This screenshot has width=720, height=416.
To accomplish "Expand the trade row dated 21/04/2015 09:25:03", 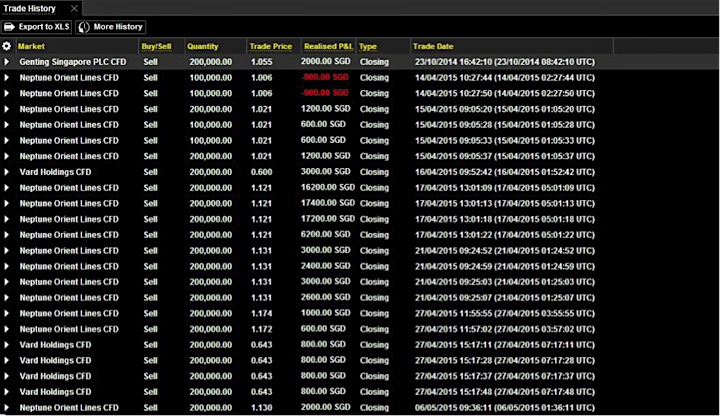I will 6,282.
